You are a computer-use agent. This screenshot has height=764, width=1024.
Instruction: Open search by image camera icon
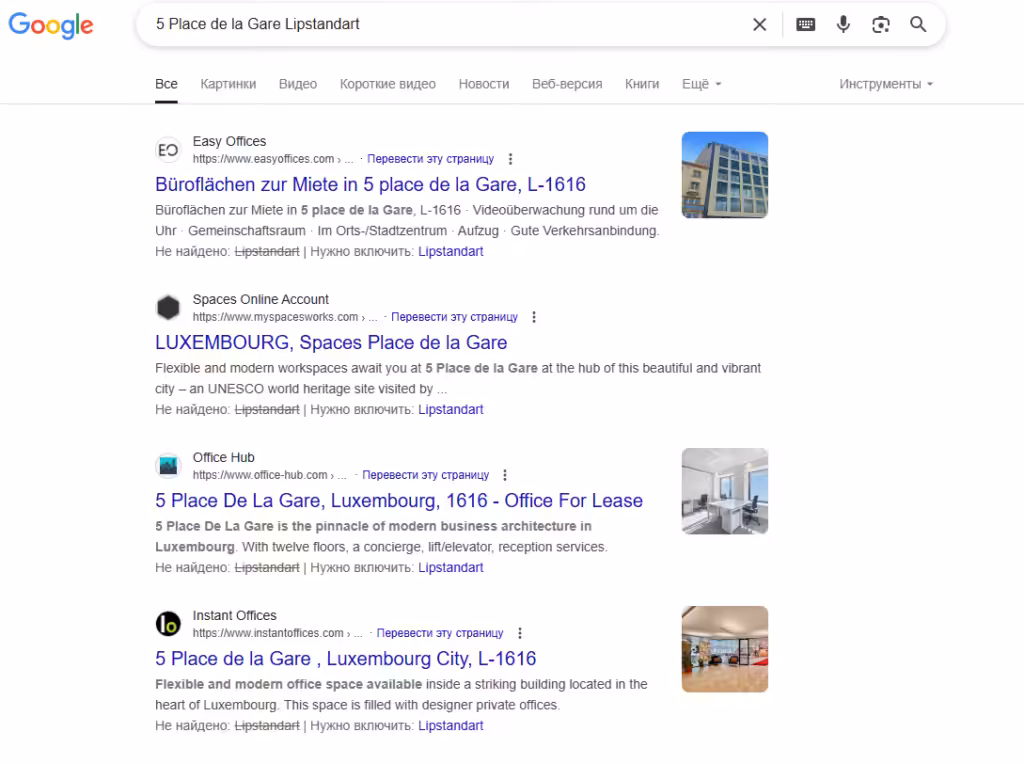880,25
